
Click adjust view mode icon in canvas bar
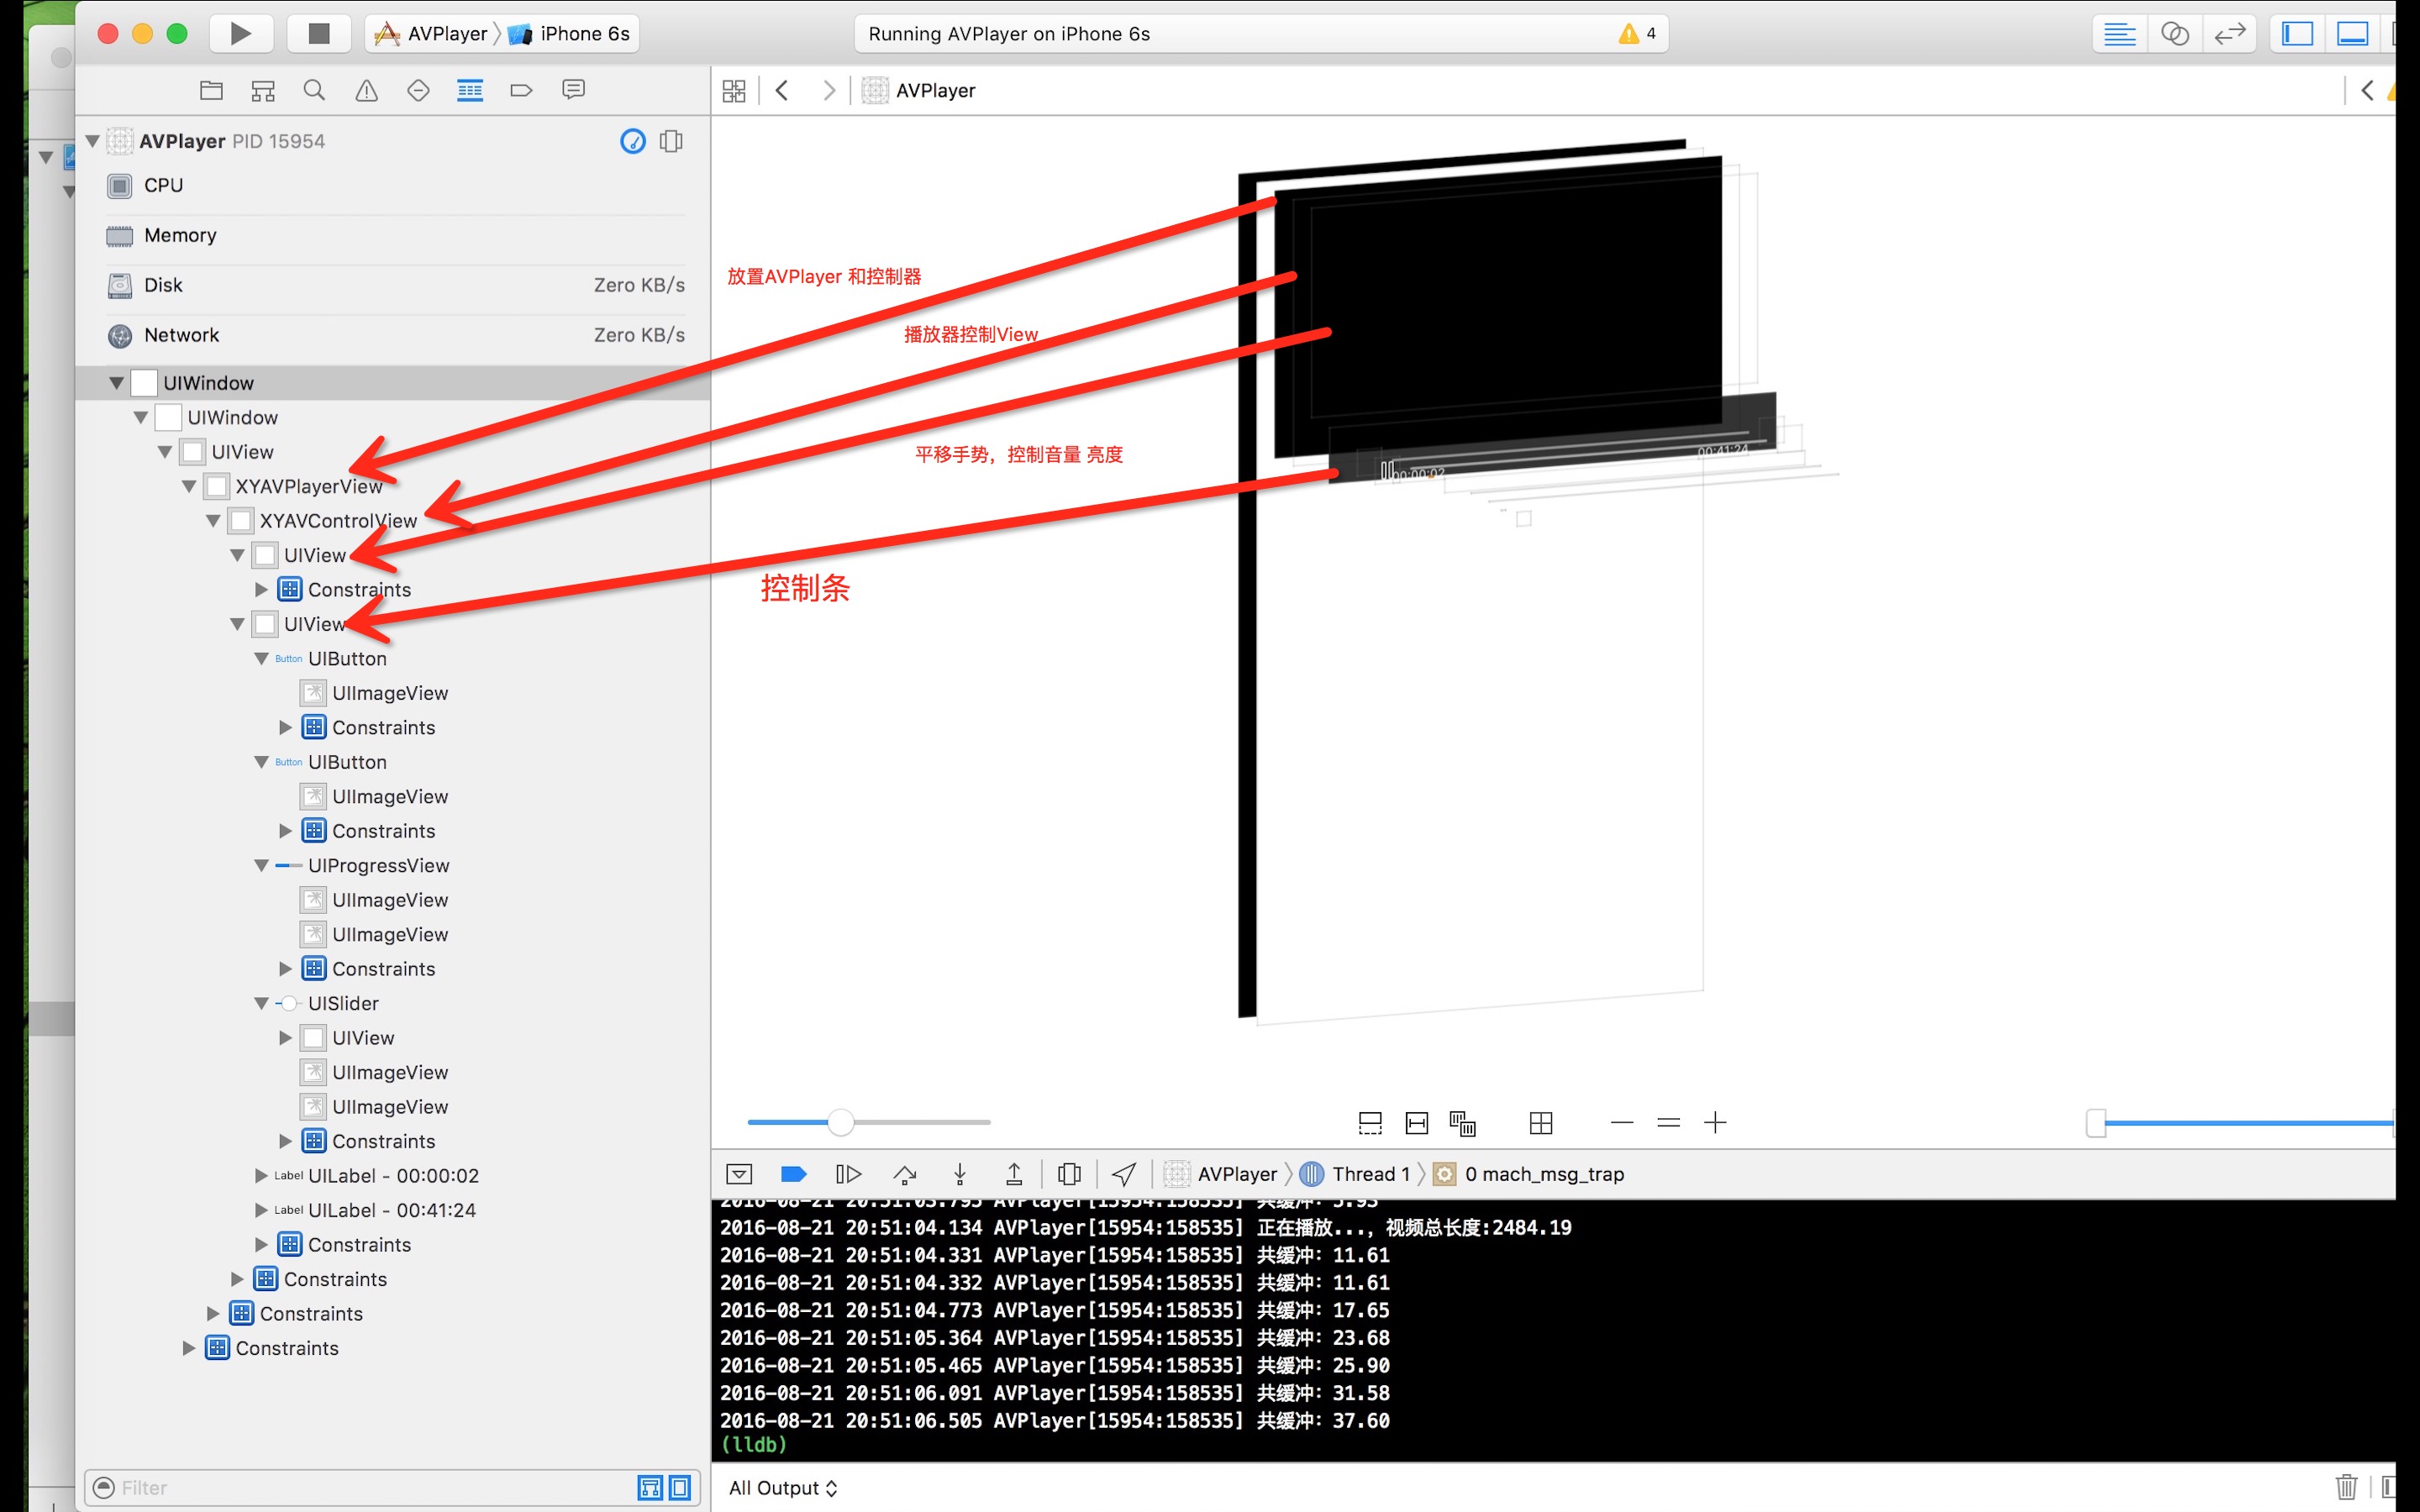[x=1462, y=1123]
